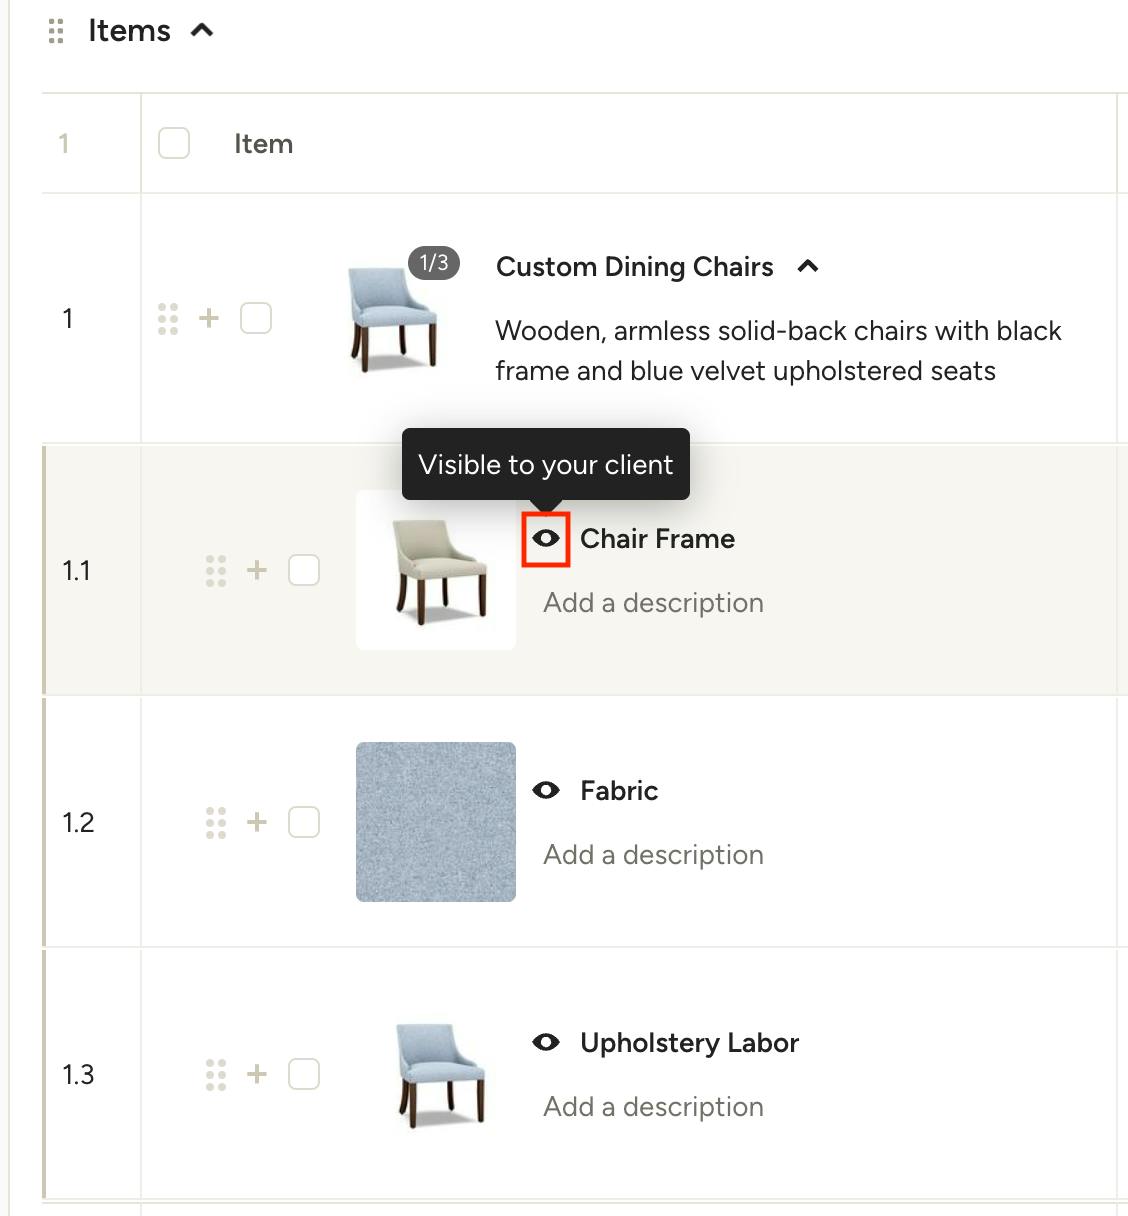This screenshot has height=1216, width=1128.
Task: Click the Fabric row drag handle
Action: click(216, 822)
